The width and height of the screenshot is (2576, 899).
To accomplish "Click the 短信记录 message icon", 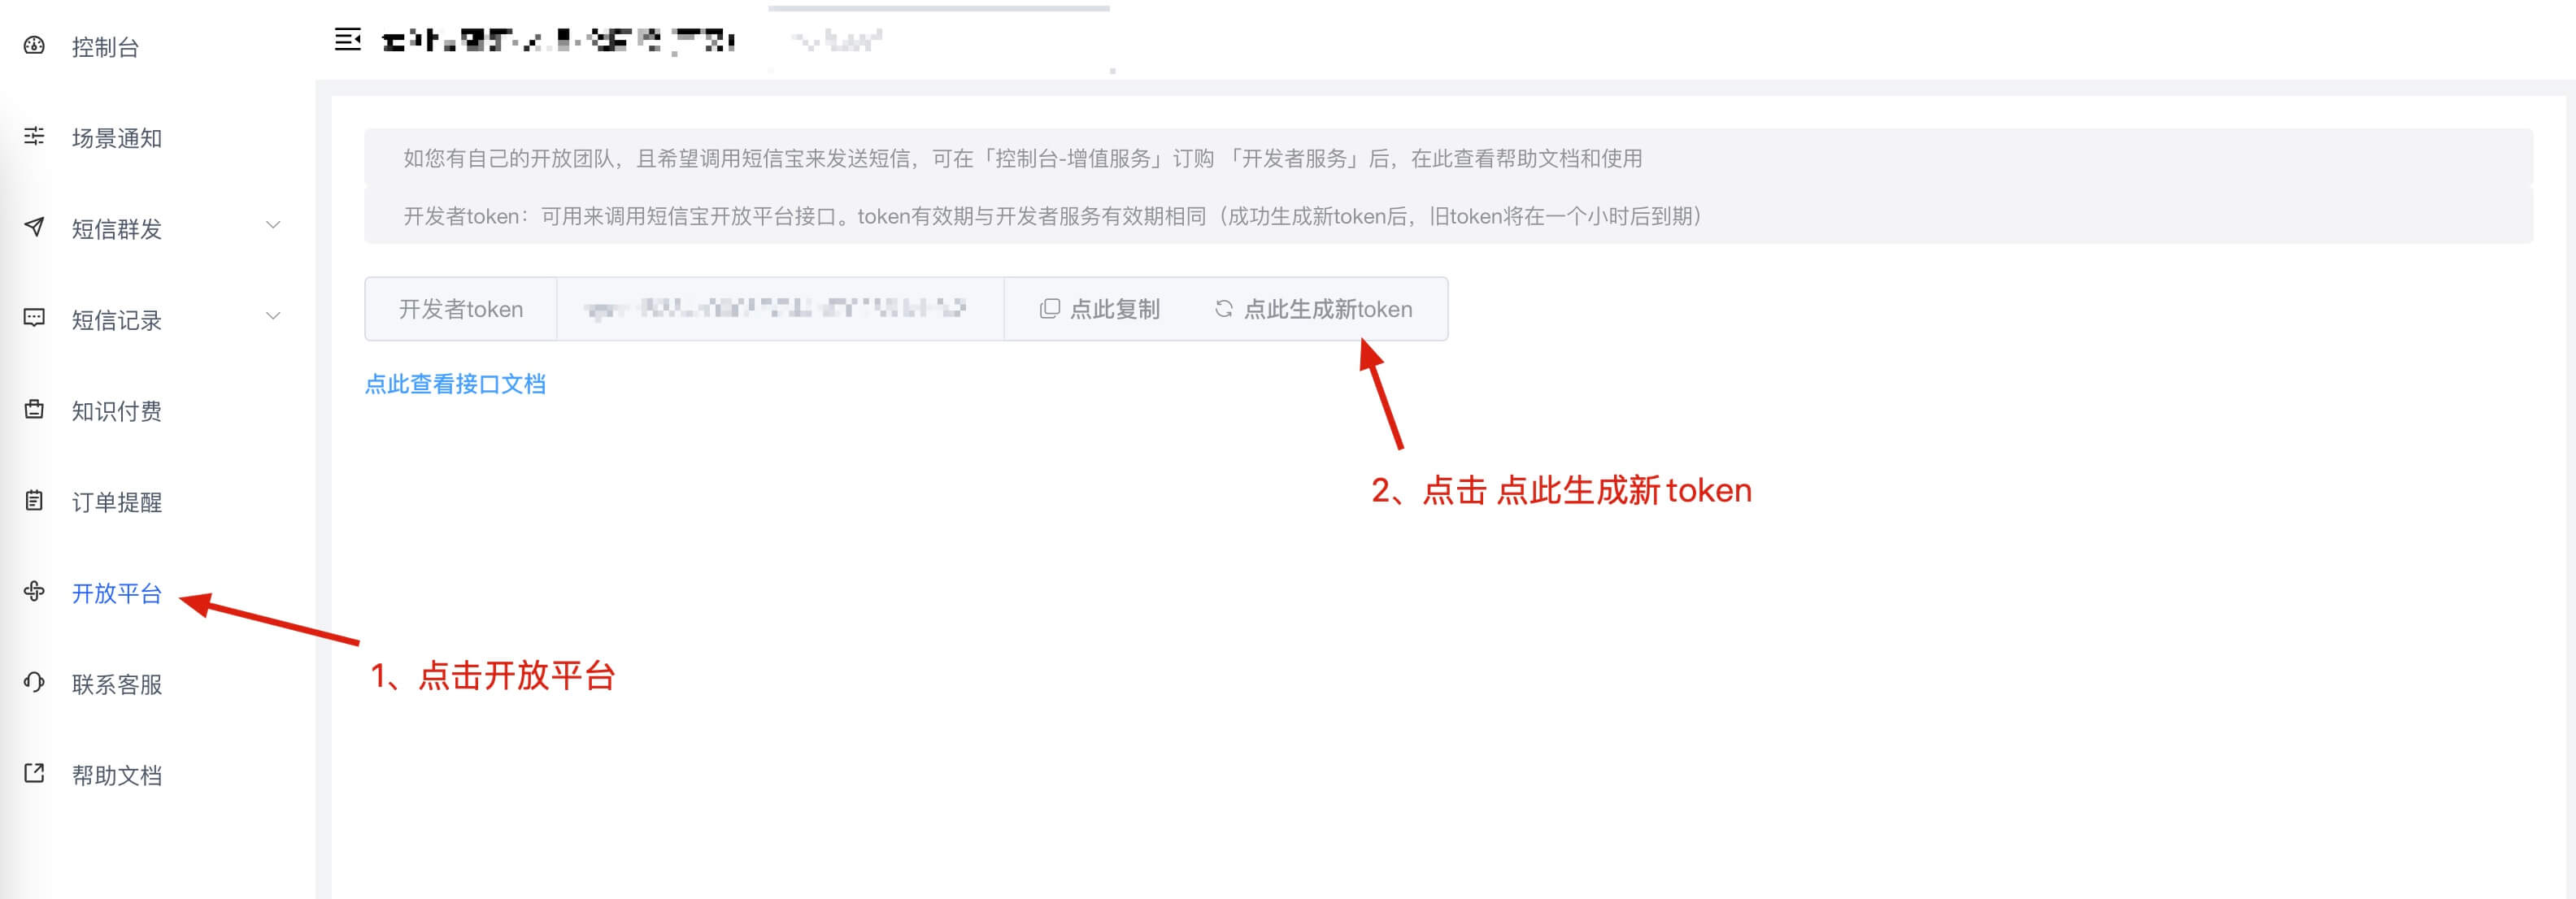I will 34,318.
